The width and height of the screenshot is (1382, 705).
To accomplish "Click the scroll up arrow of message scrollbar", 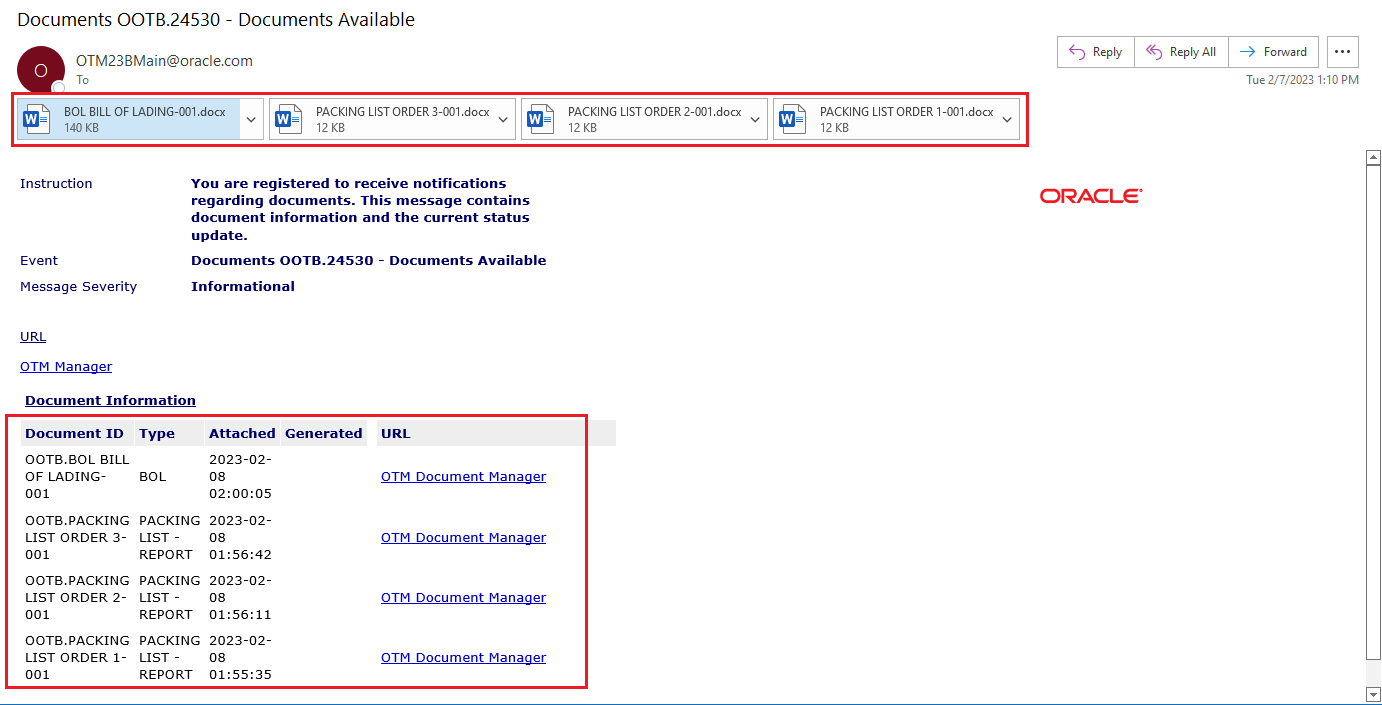I will (1374, 158).
